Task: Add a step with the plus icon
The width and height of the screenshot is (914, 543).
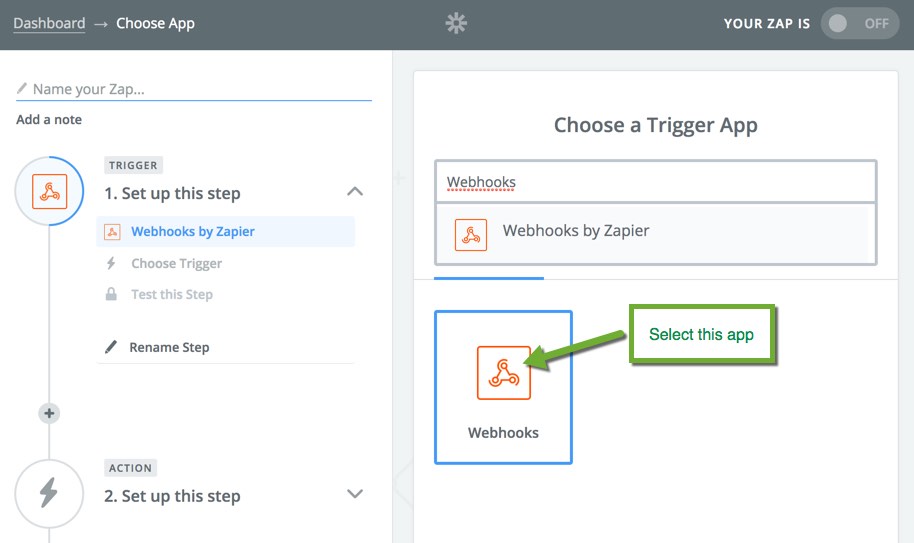Action: [49, 414]
